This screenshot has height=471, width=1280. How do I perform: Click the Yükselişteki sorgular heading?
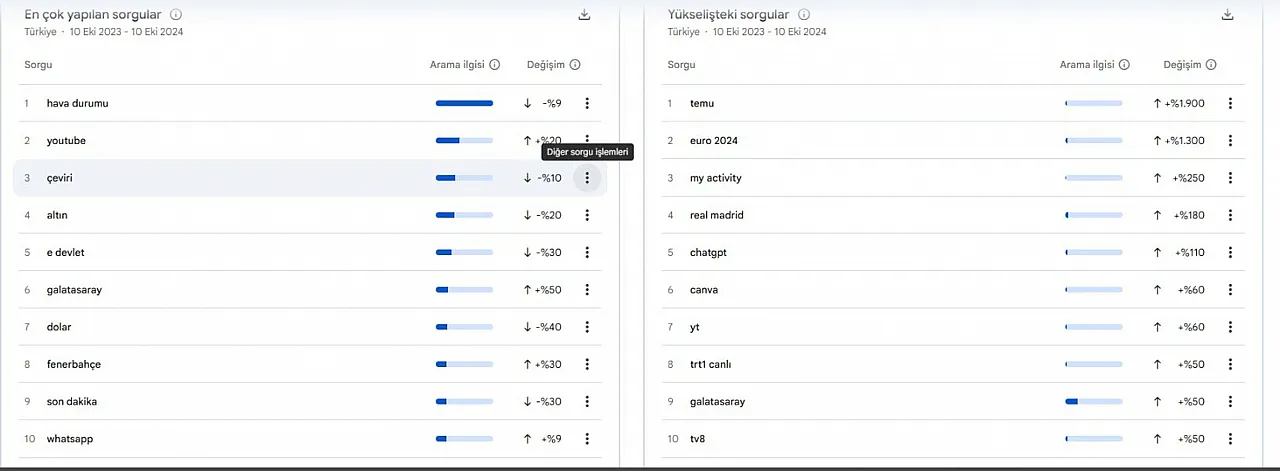(728, 15)
